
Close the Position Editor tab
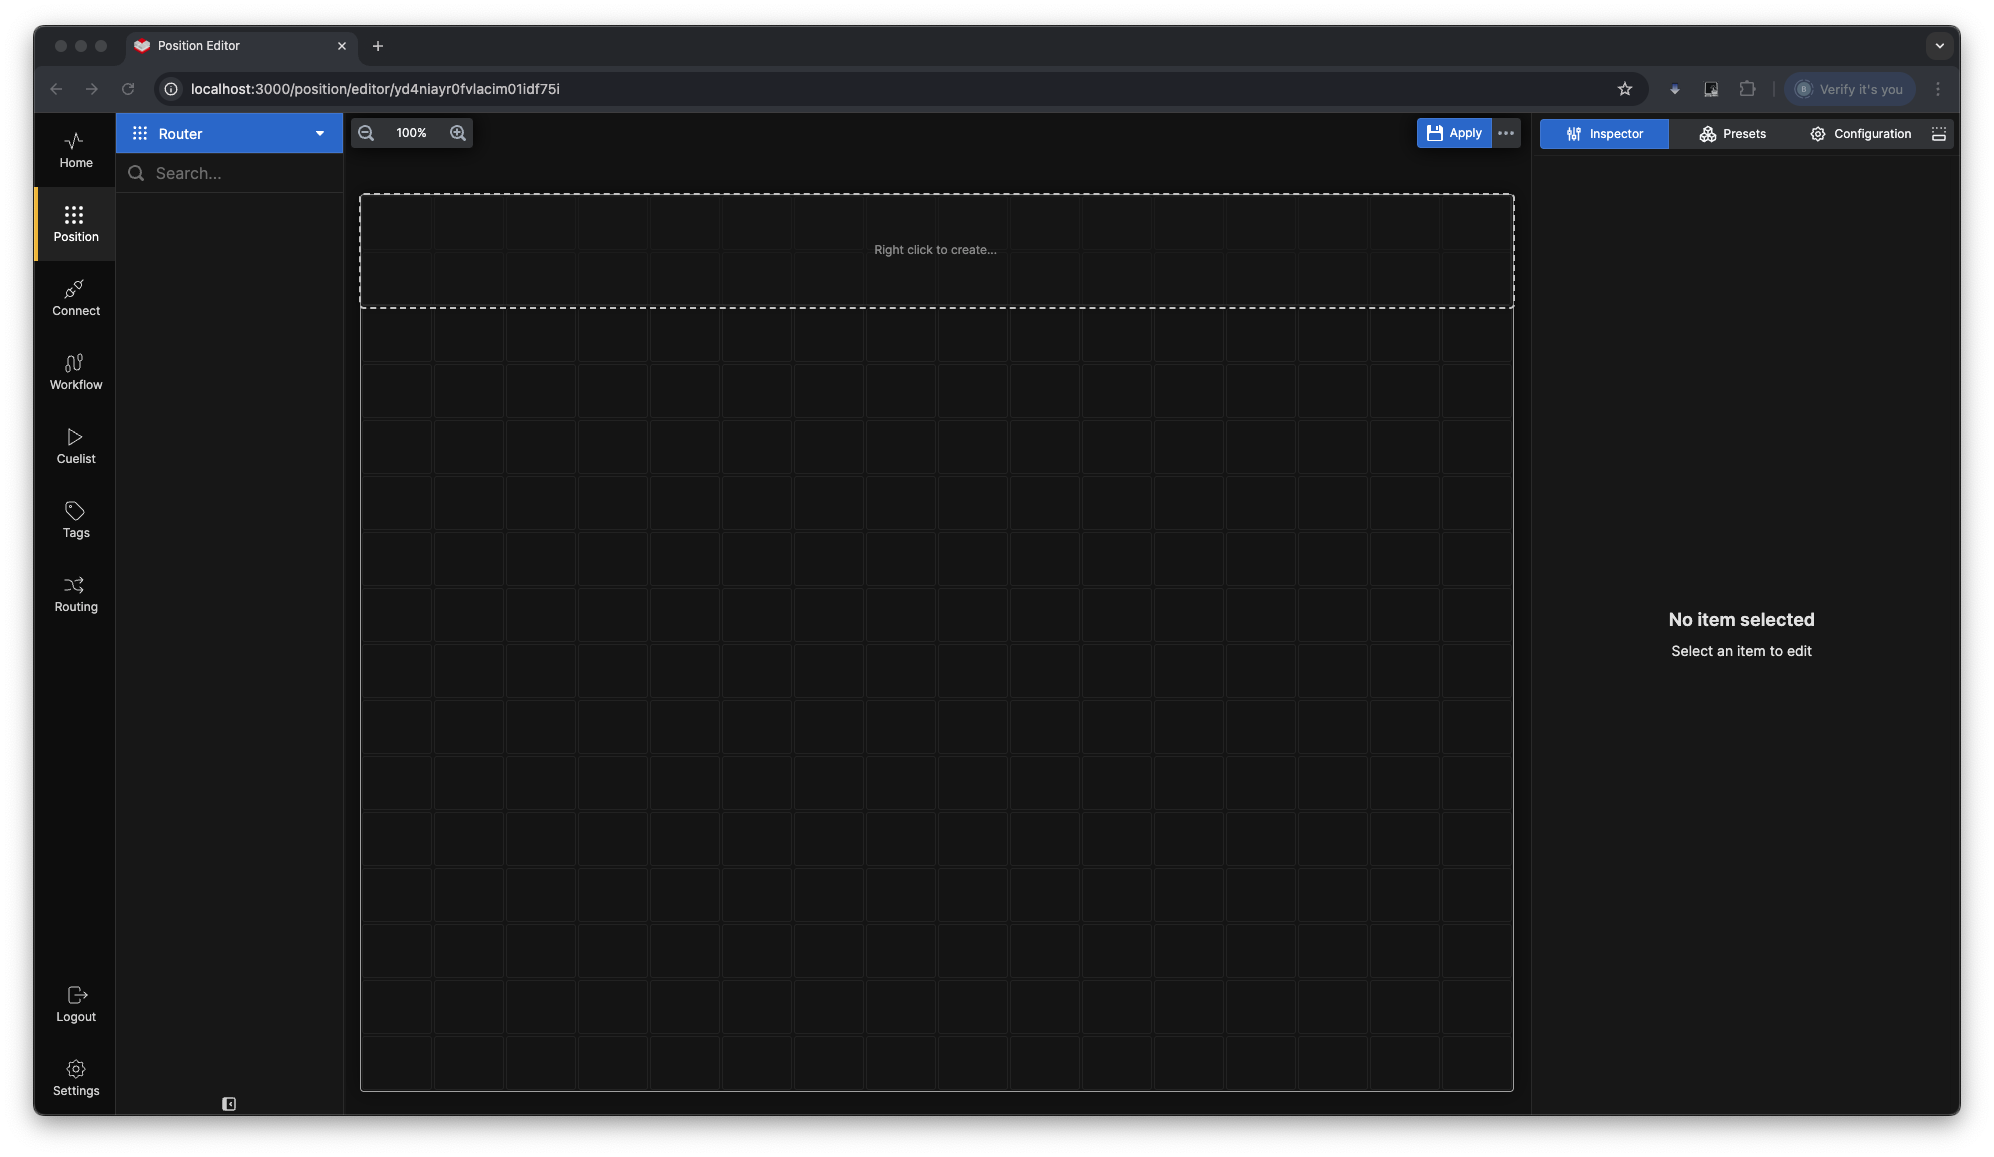tap(342, 46)
